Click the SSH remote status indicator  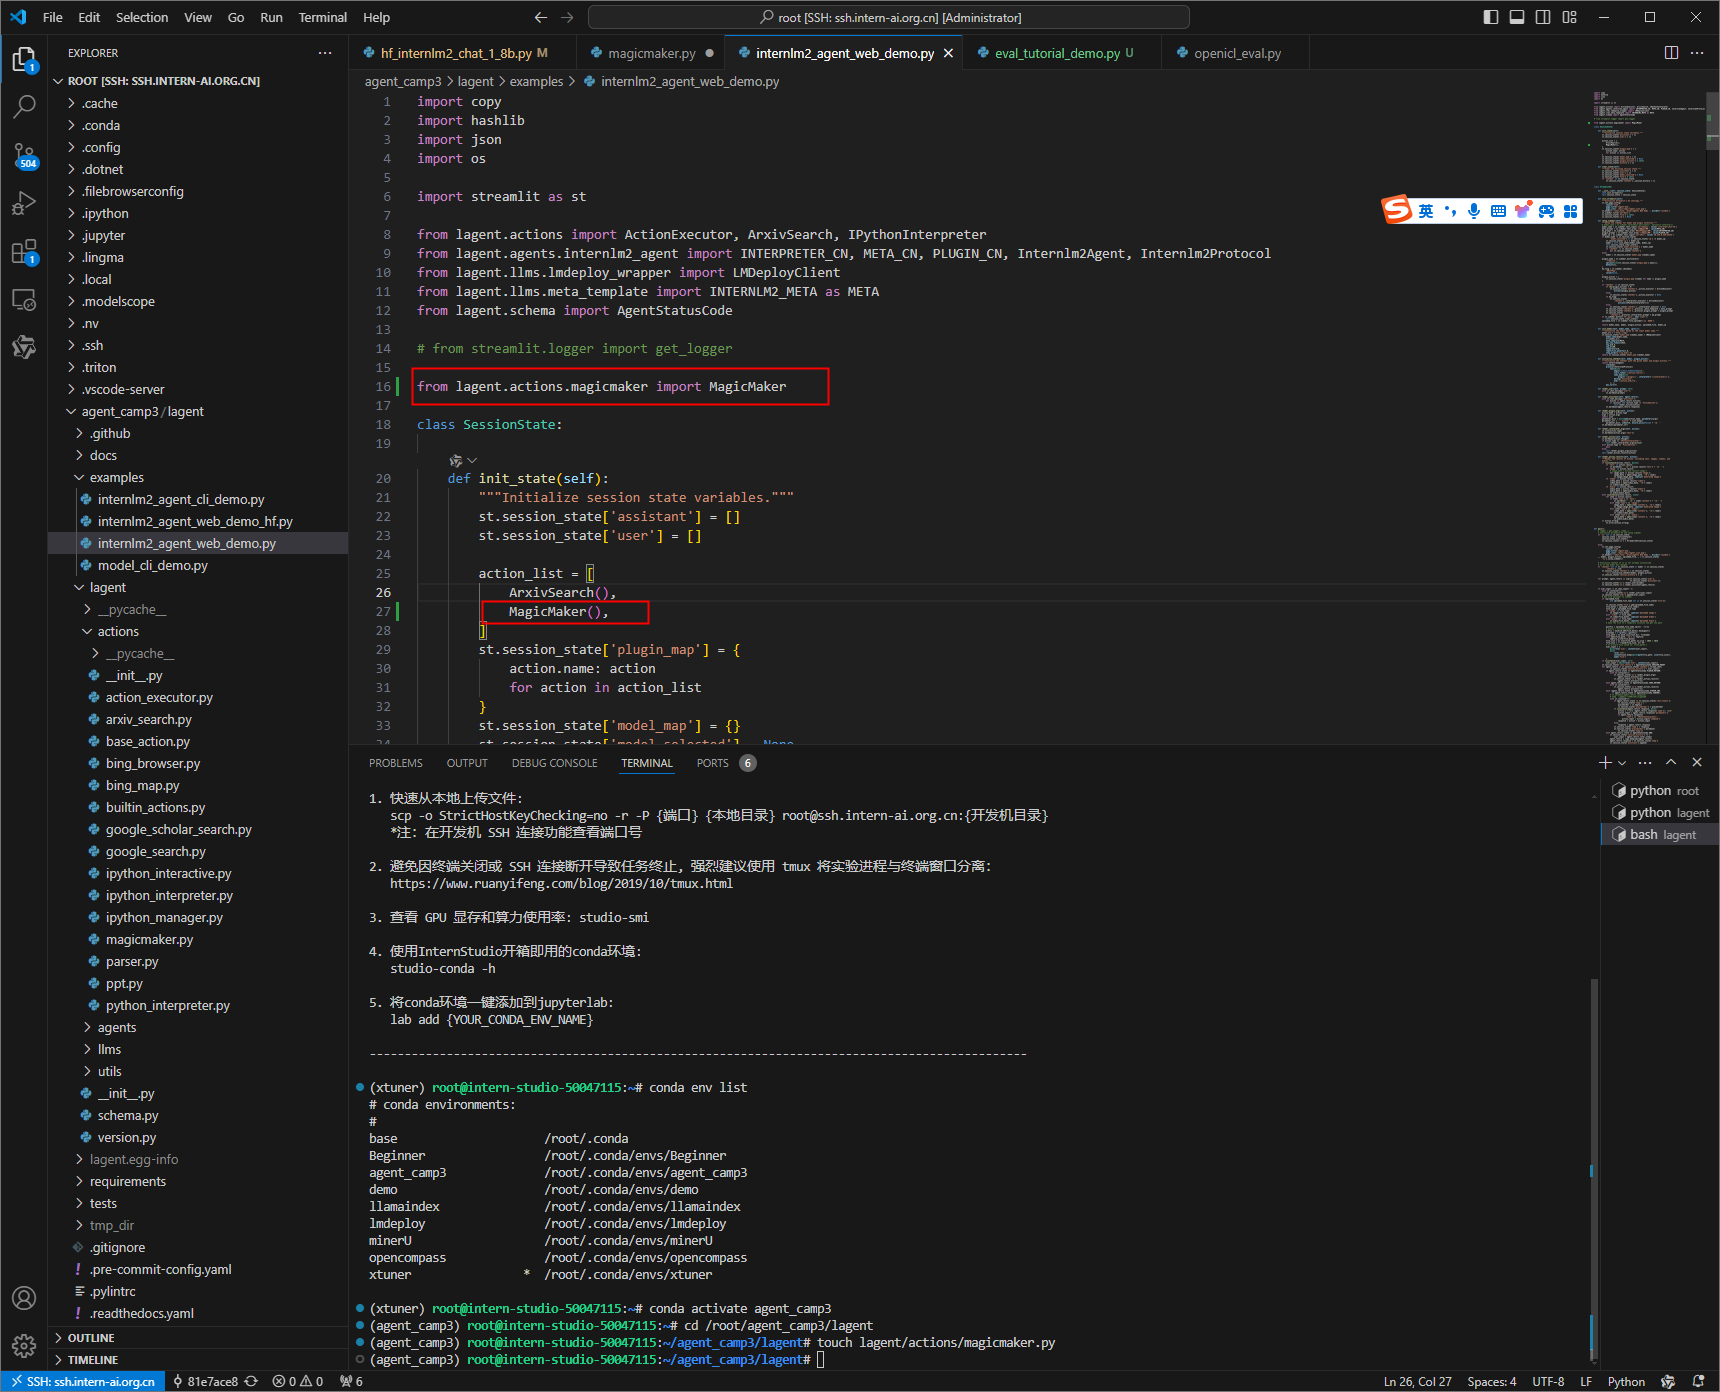pos(84,1381)
